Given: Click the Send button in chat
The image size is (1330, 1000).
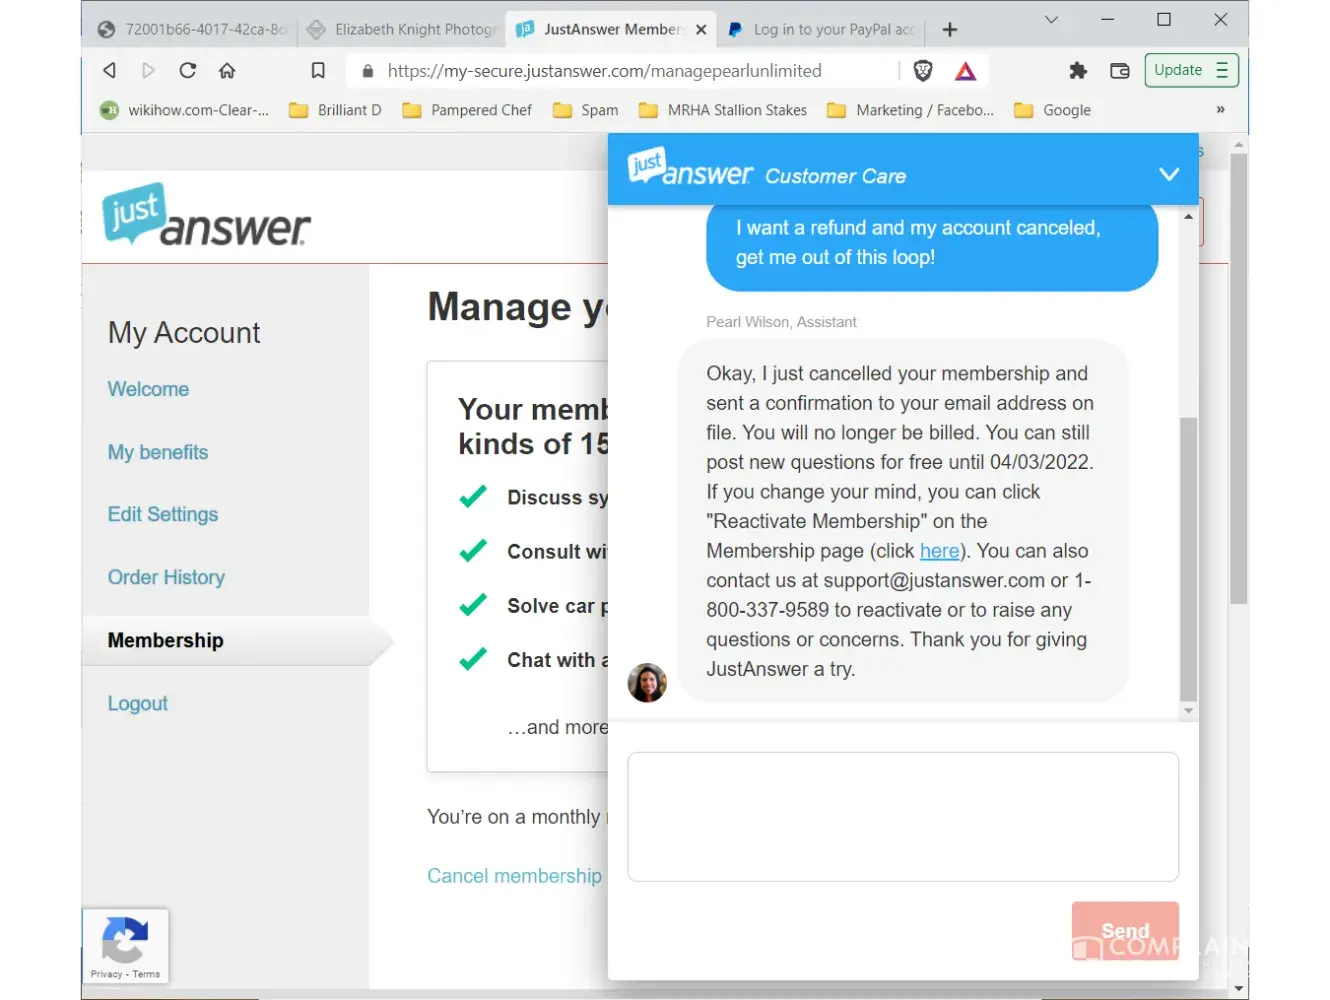Looking at the screenshot, I should tap(1125, 931).
